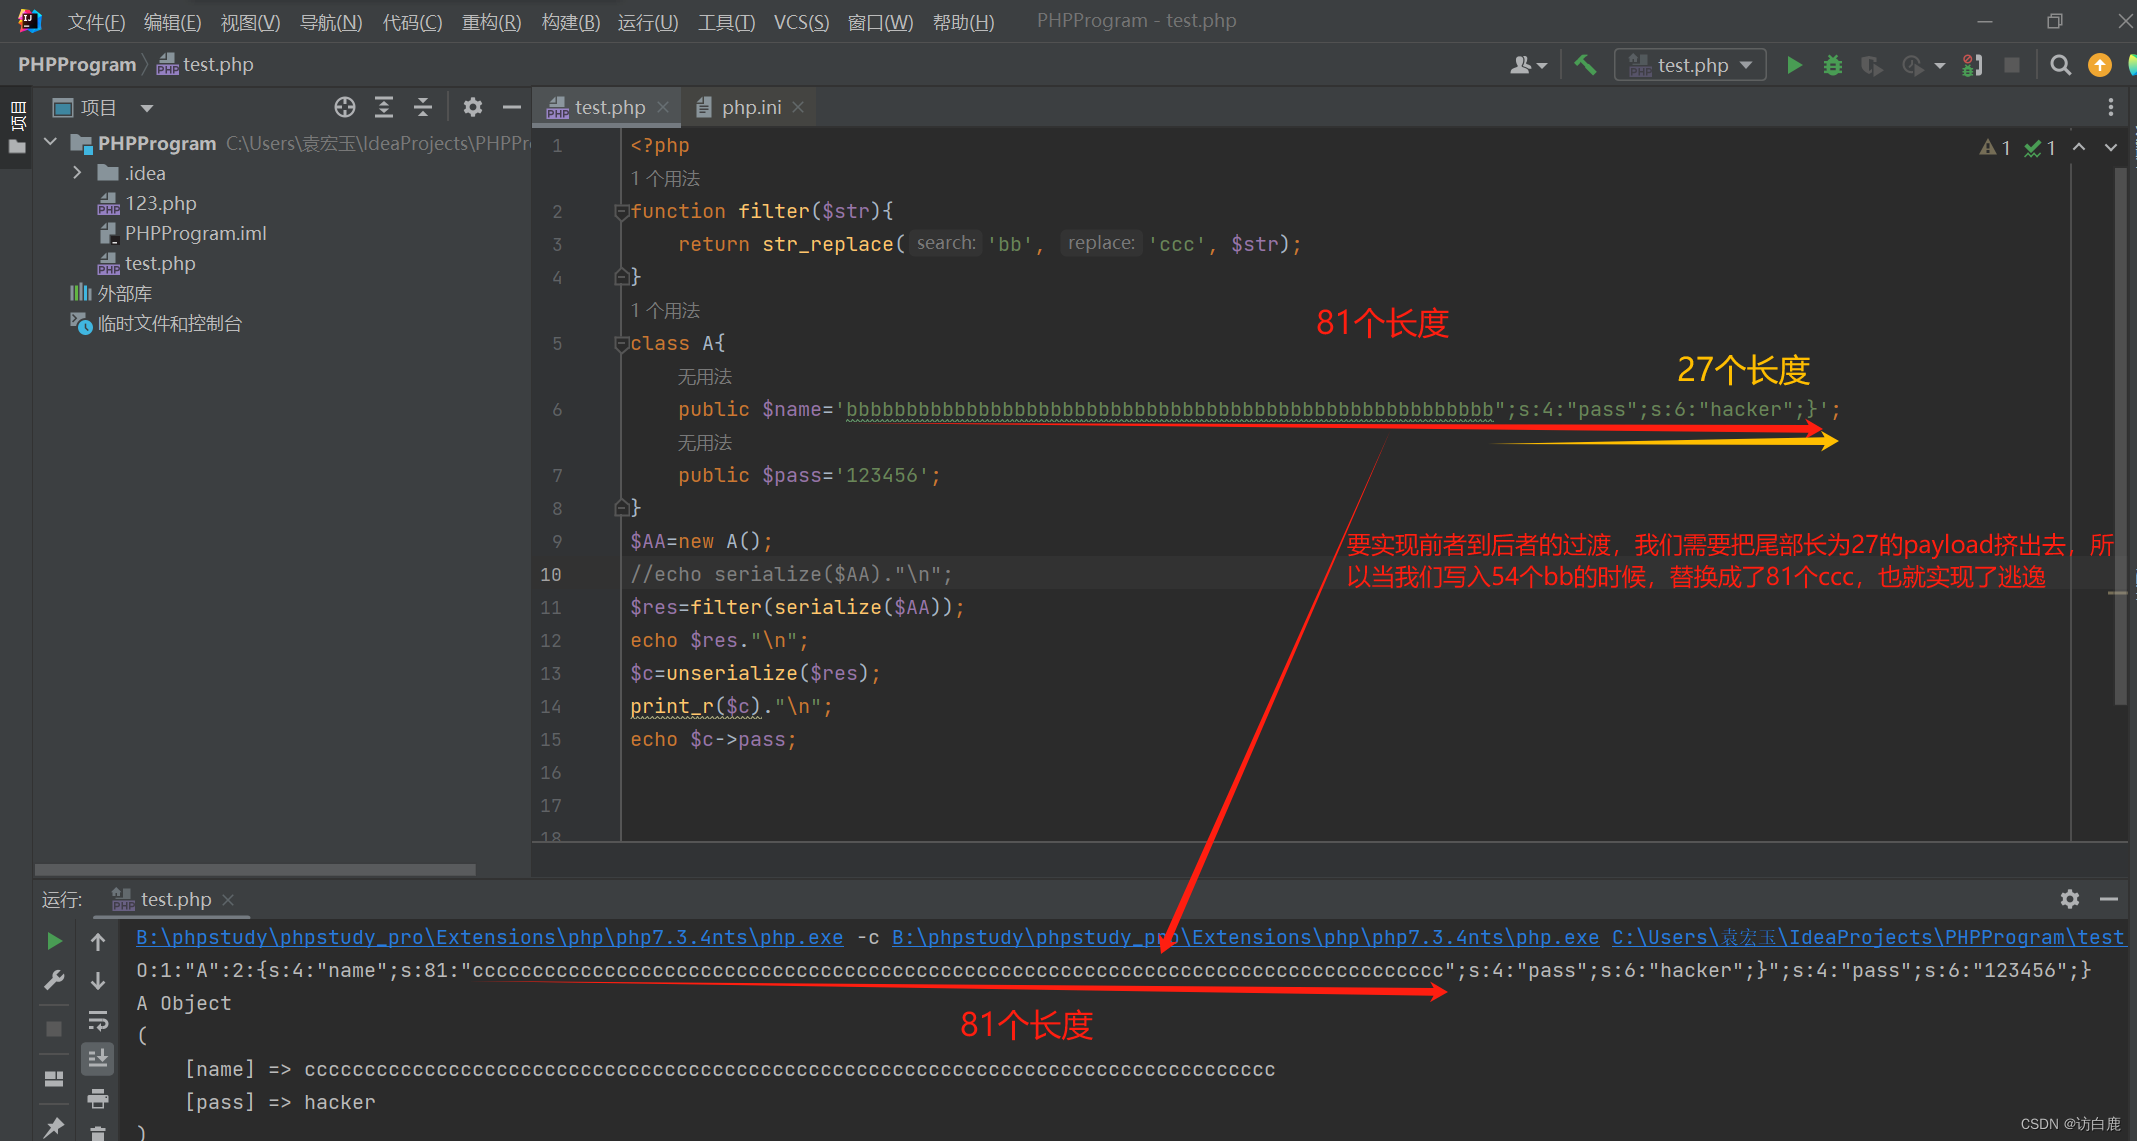Click the project panel horizontal scrollbar
Screen dimensions: 2137x1141
tap(255, 869)
